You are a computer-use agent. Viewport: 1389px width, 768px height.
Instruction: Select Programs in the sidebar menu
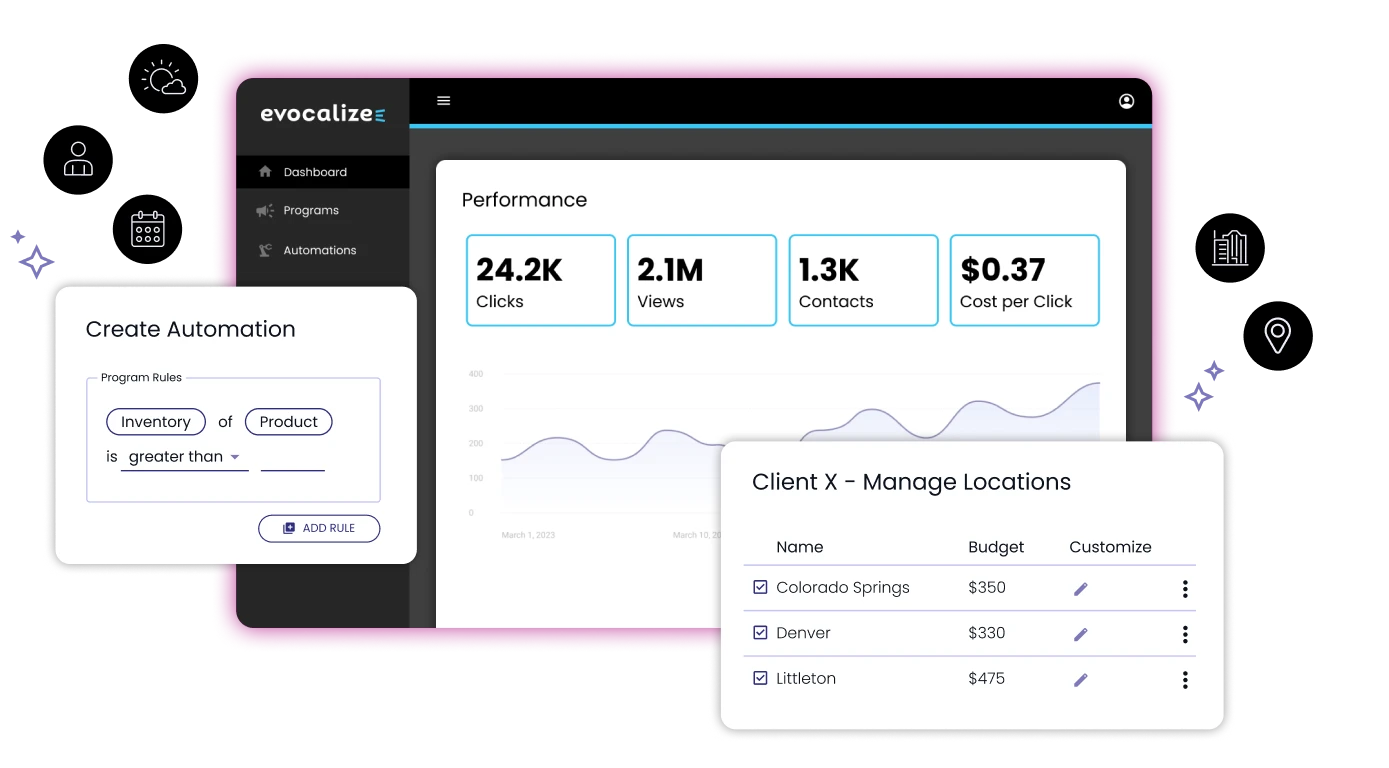[310, 210]
